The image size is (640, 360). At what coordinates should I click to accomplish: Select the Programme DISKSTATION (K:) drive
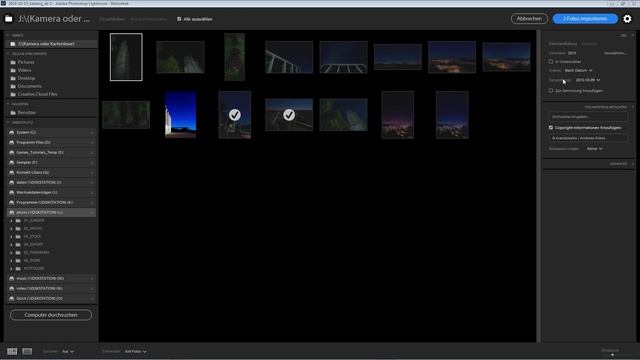pos(51,202)
